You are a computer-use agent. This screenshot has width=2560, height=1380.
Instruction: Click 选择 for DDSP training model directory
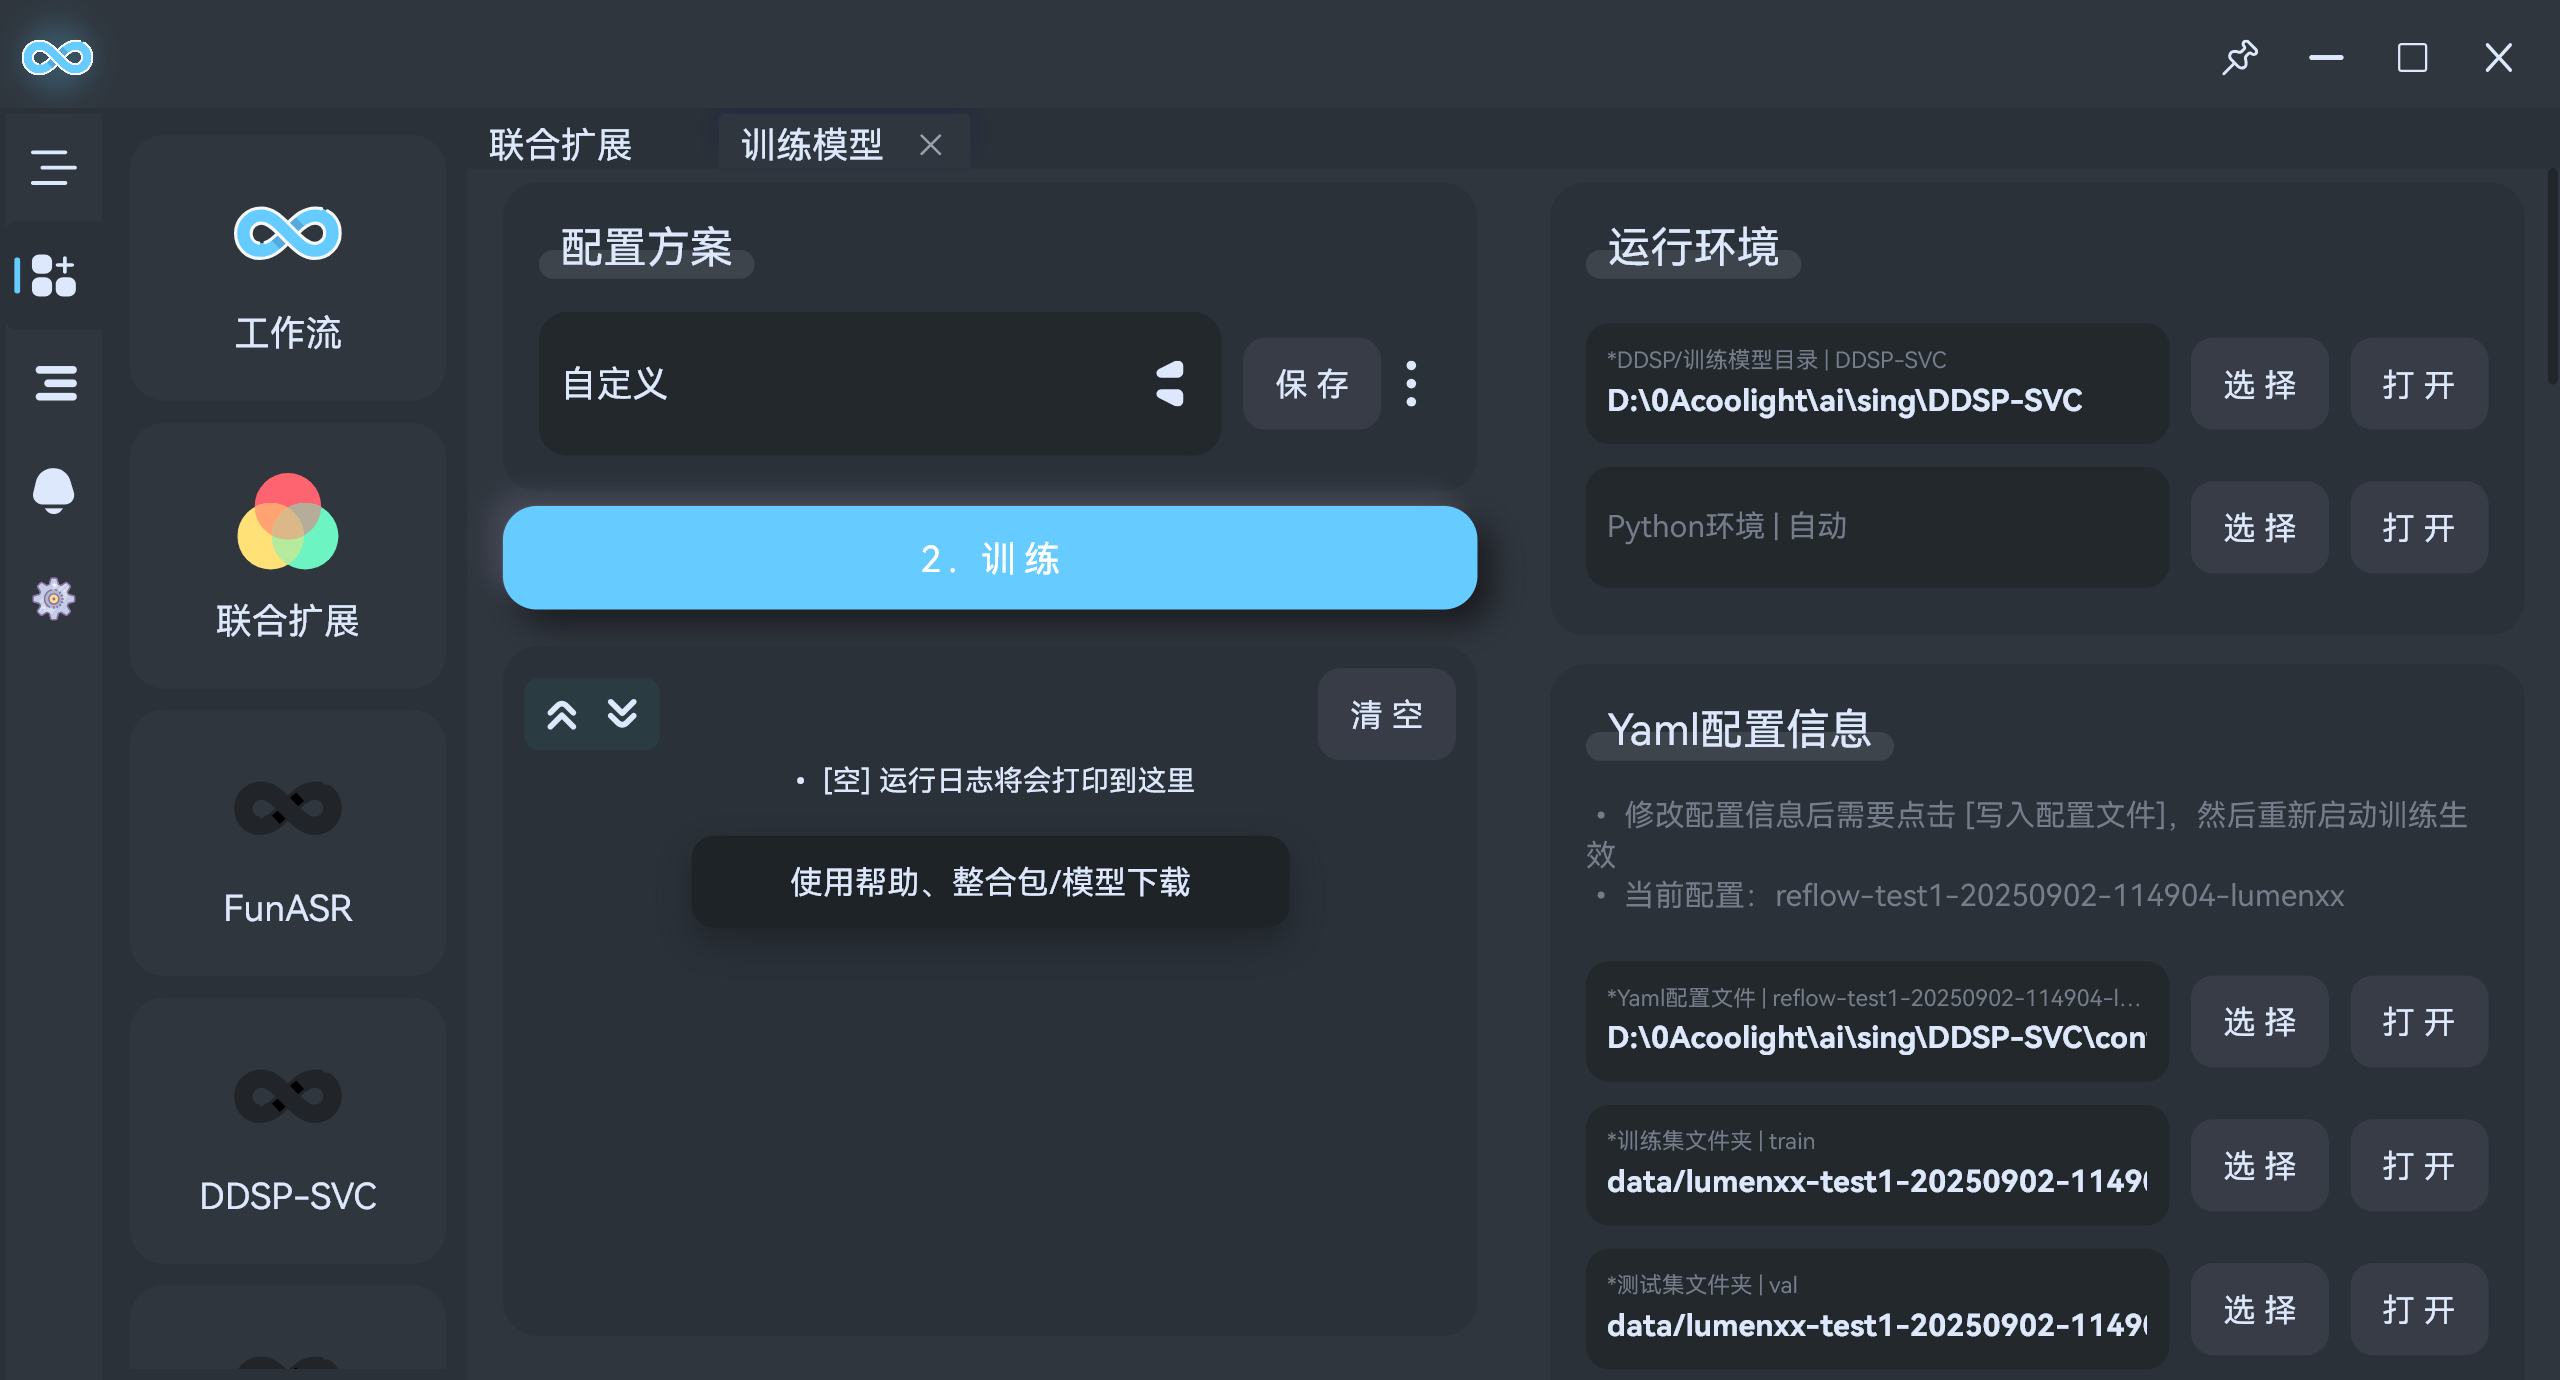pyautogui.click(x=2260, y=384)
